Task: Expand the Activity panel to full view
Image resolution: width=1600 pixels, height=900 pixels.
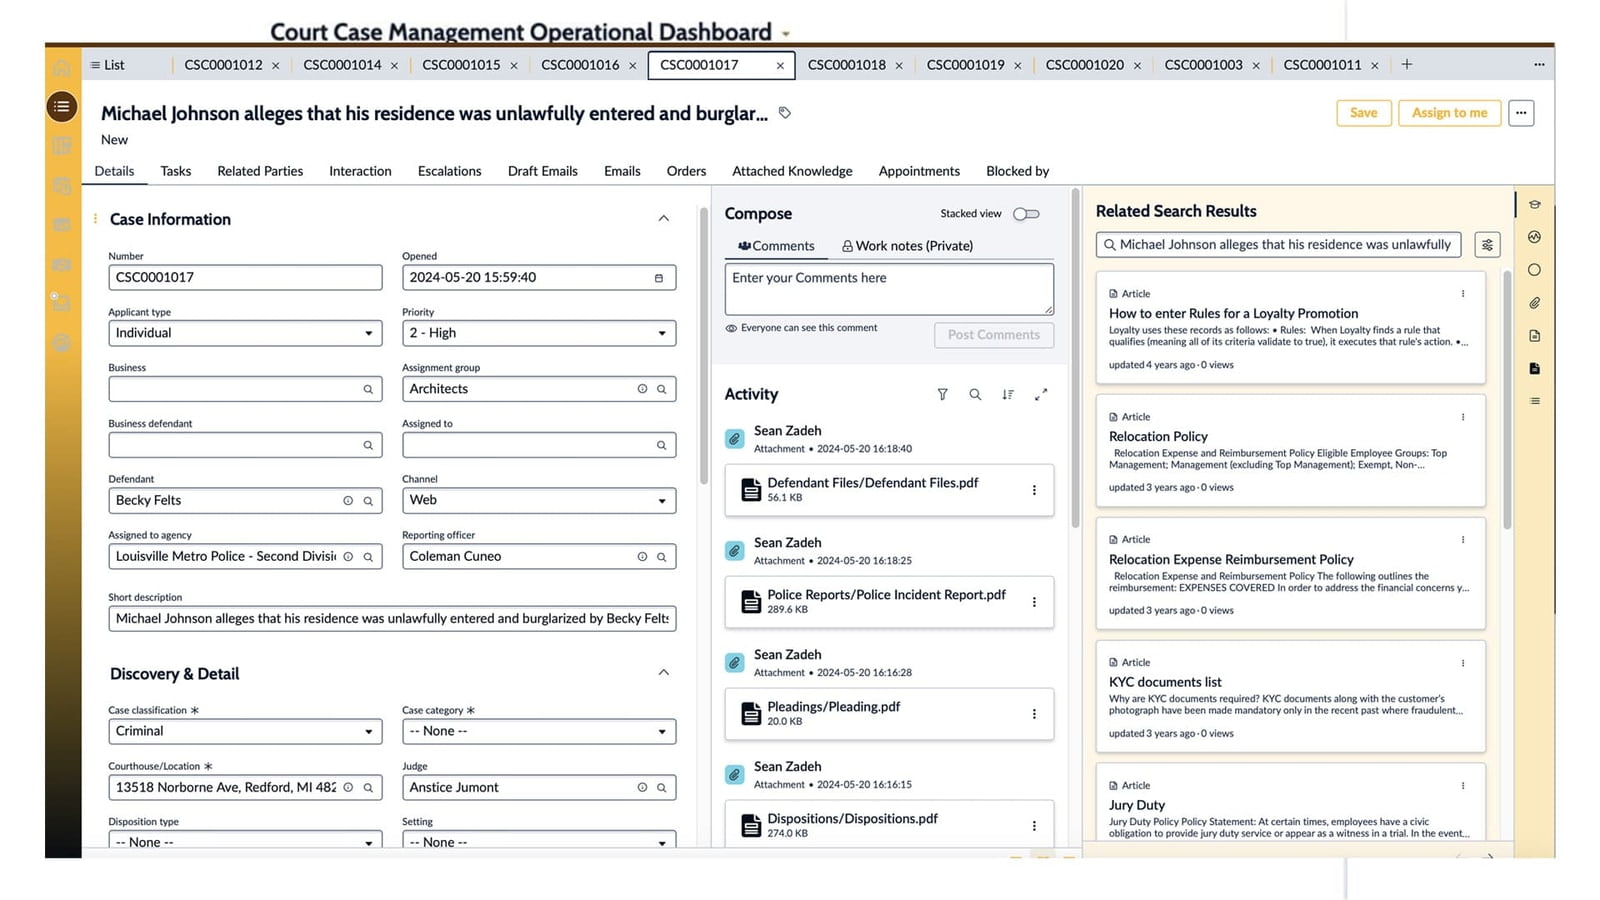Action: (1041, 395)
